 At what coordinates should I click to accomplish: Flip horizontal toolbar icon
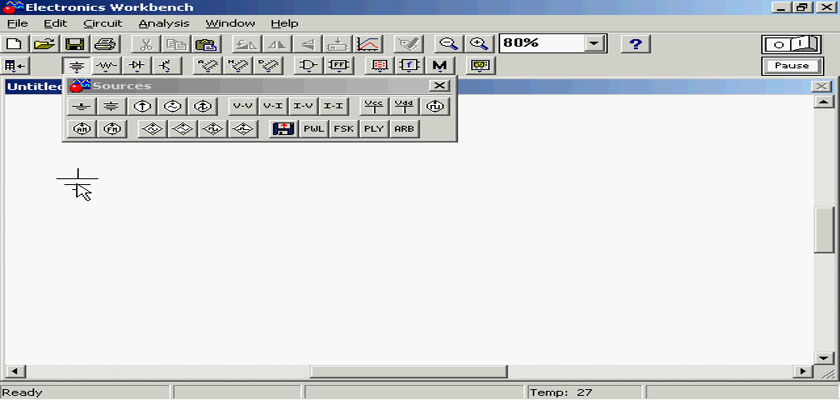[x=277, y=44]
